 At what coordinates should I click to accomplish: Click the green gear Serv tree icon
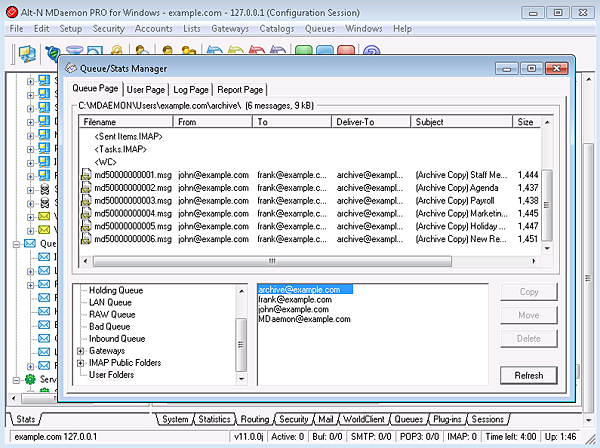pyautogui.click(x=30, y=379)
